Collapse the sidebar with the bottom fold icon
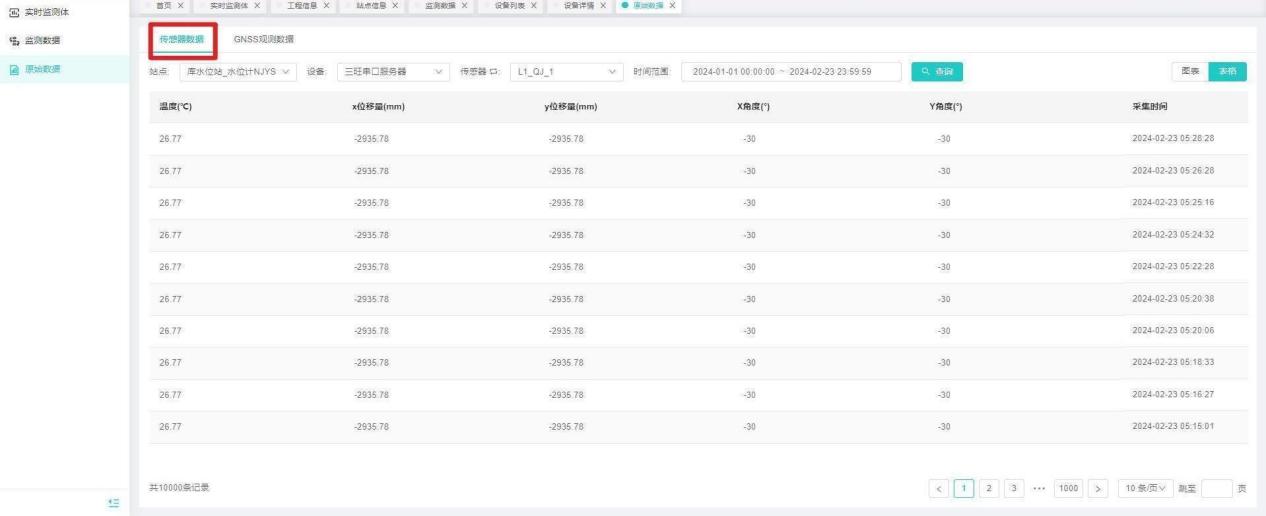This screenshot has height=516, width=1266. (113, 502)
